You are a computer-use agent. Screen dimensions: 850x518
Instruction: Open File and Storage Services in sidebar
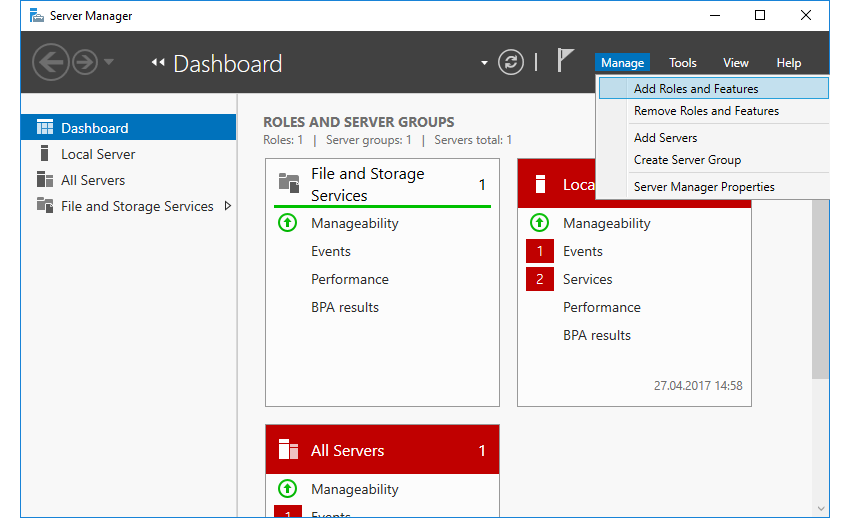click(x=137, y=206)
